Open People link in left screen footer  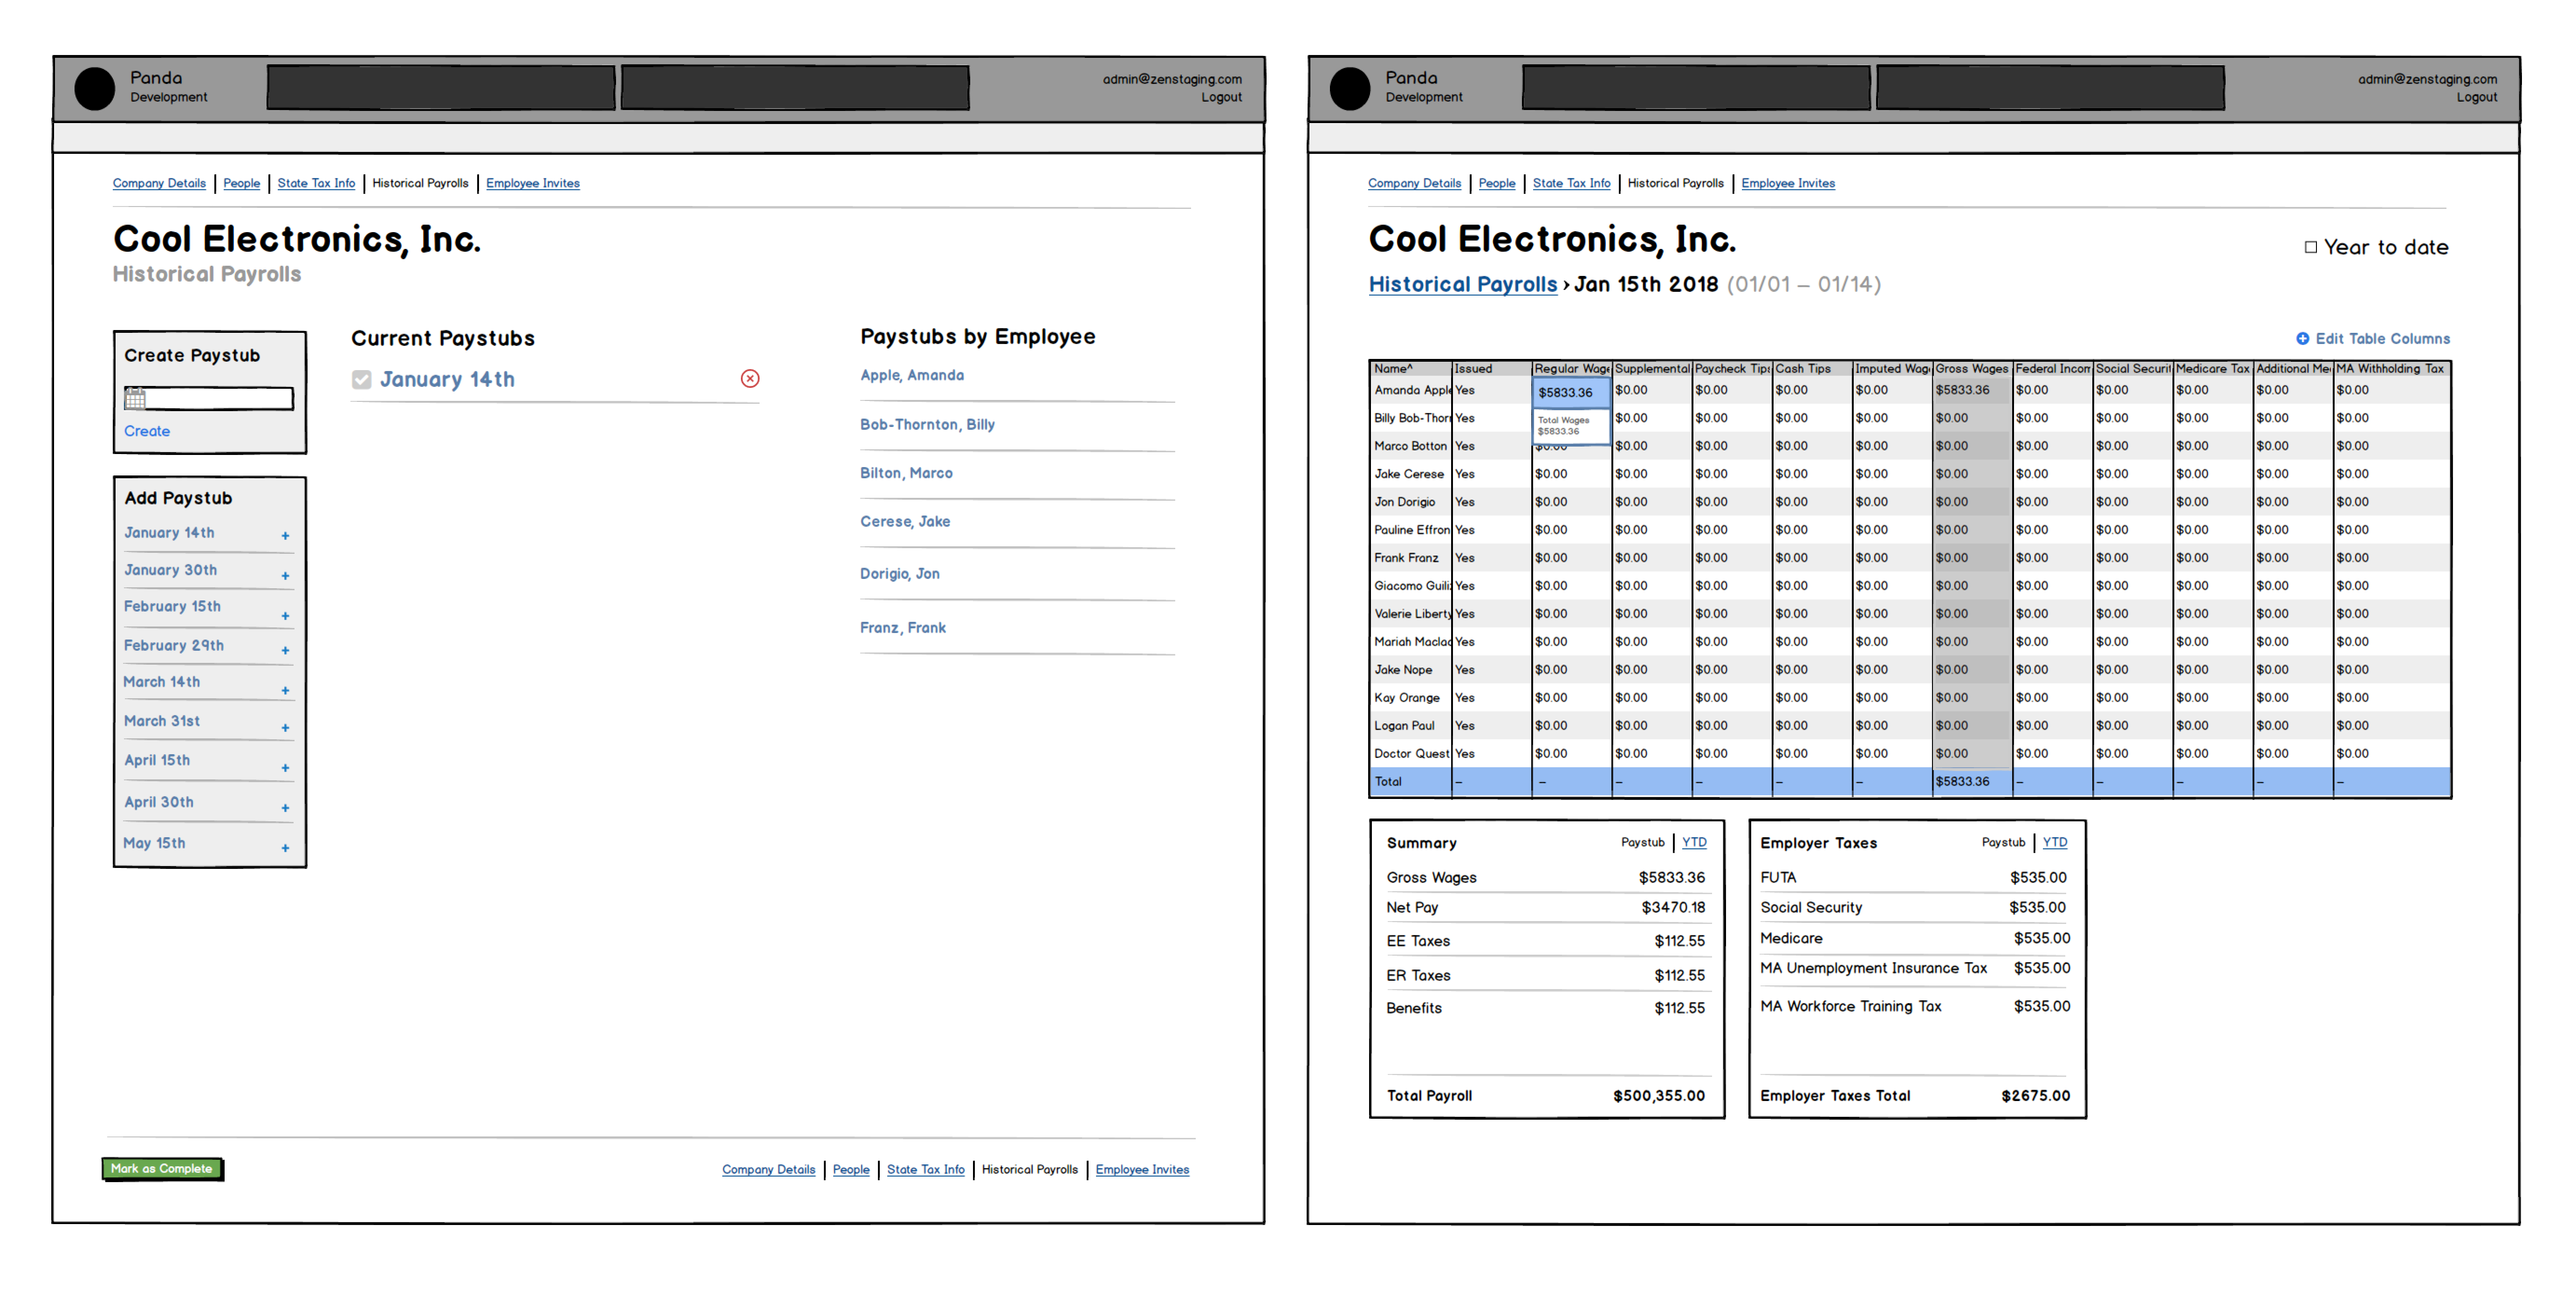[x=851, y=1169]
